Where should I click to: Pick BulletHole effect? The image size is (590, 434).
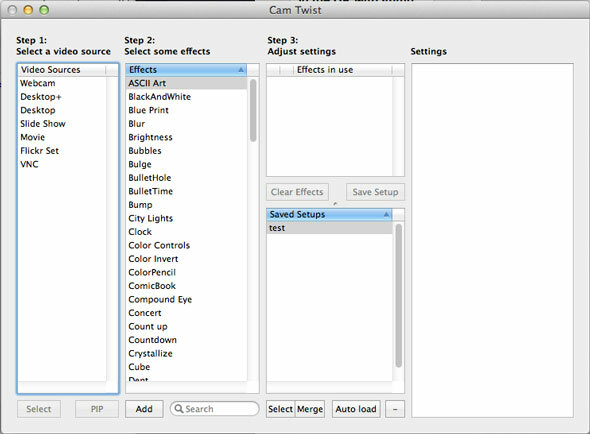pyautogui.click(x=186, y=178)
